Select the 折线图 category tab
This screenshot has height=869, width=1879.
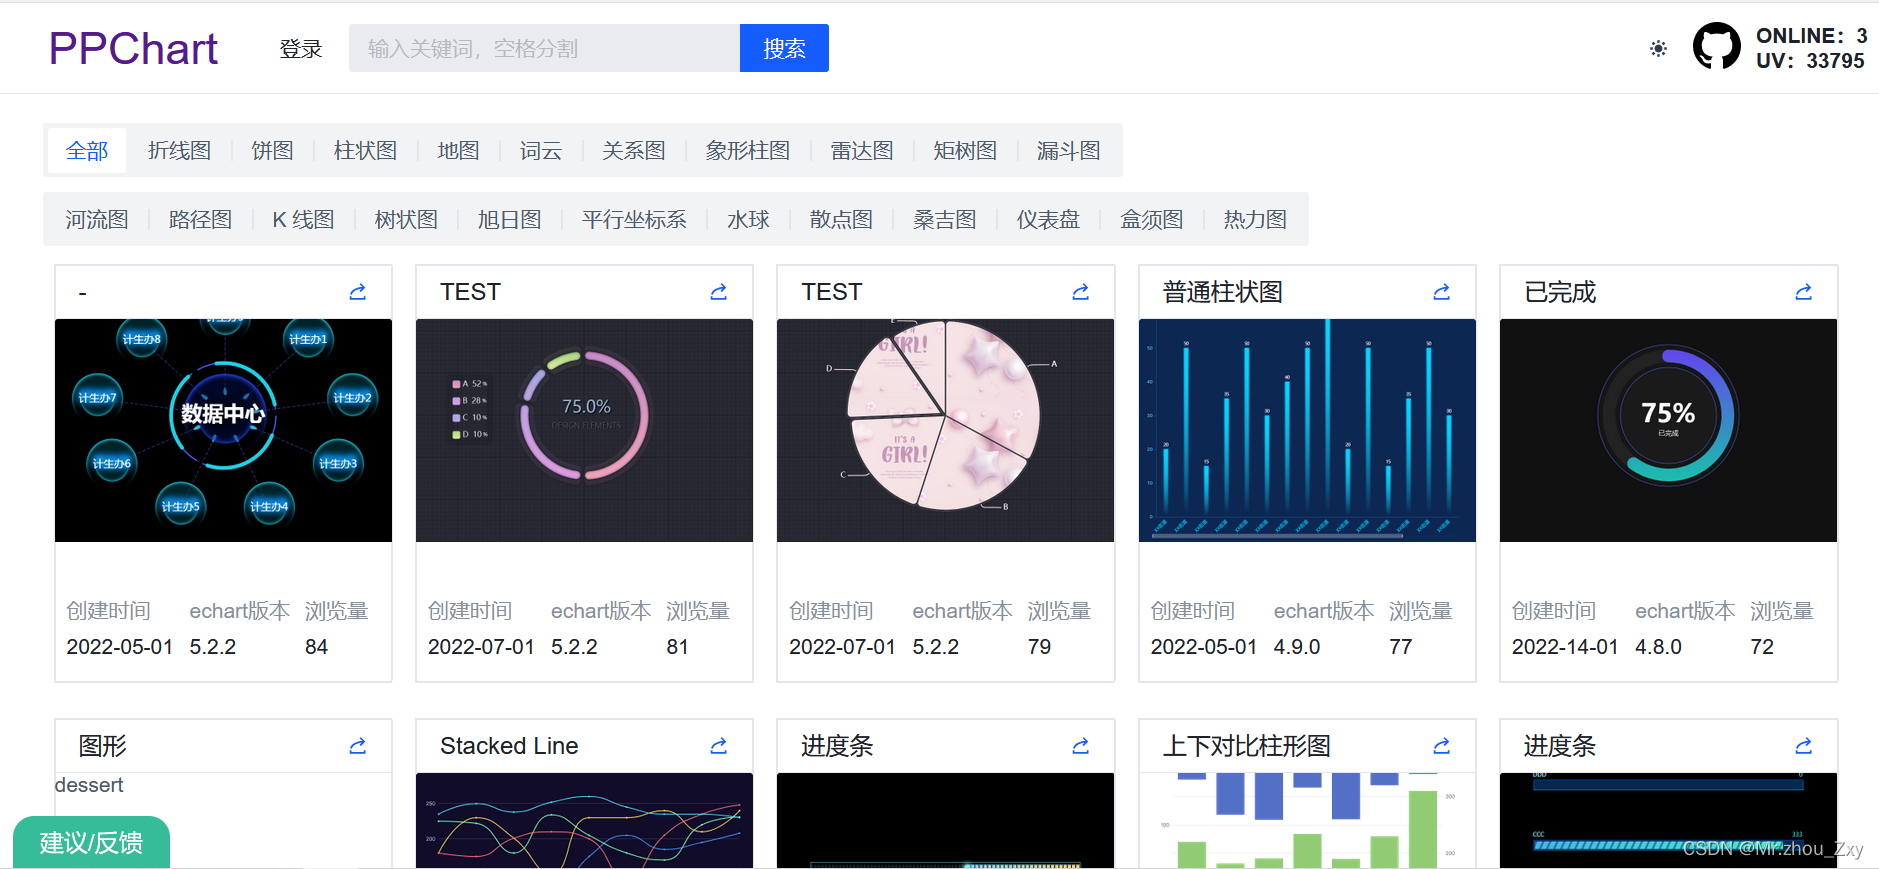click(180, 150)
